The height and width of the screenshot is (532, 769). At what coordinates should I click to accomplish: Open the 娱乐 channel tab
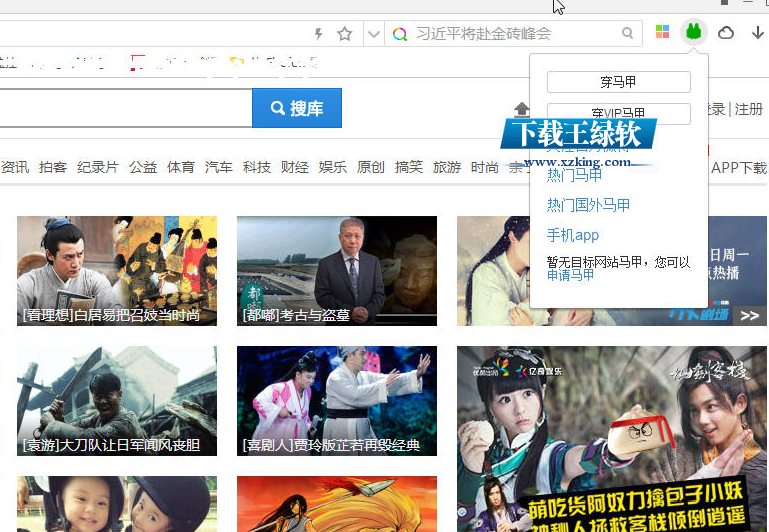(x=333, y=167)
